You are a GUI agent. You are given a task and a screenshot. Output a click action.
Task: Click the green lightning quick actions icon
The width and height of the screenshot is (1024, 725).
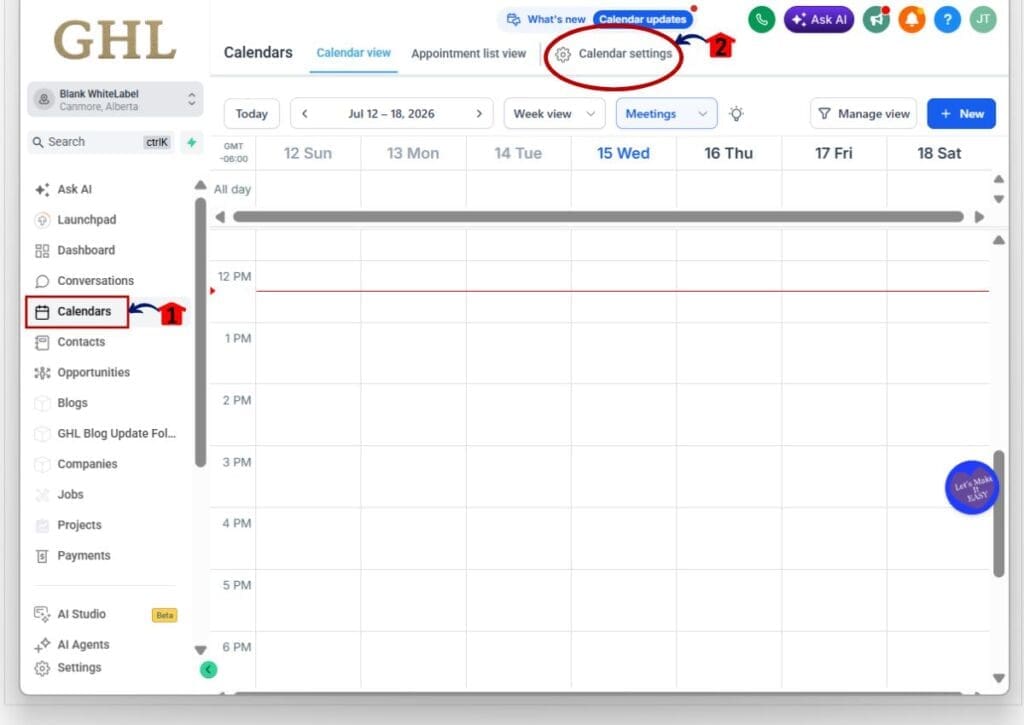tap(191, 142)
